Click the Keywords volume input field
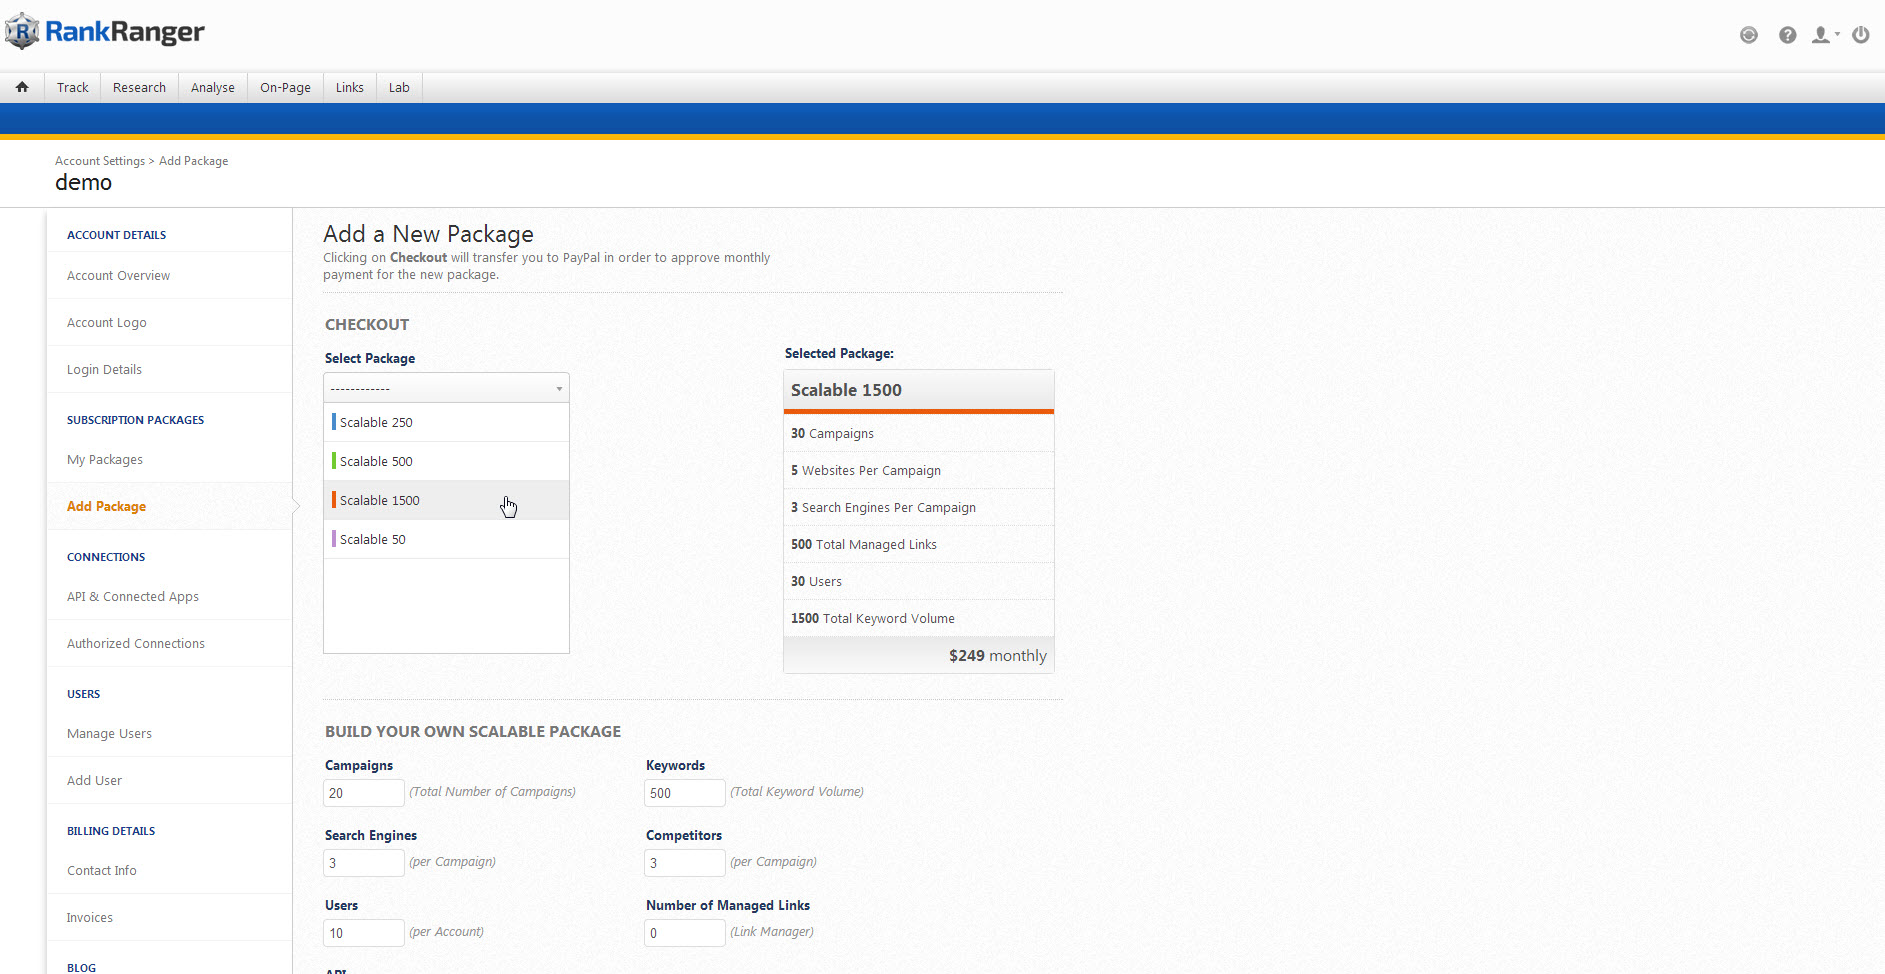Viewport: 1885px width, 974px height. tap(684, 793)
